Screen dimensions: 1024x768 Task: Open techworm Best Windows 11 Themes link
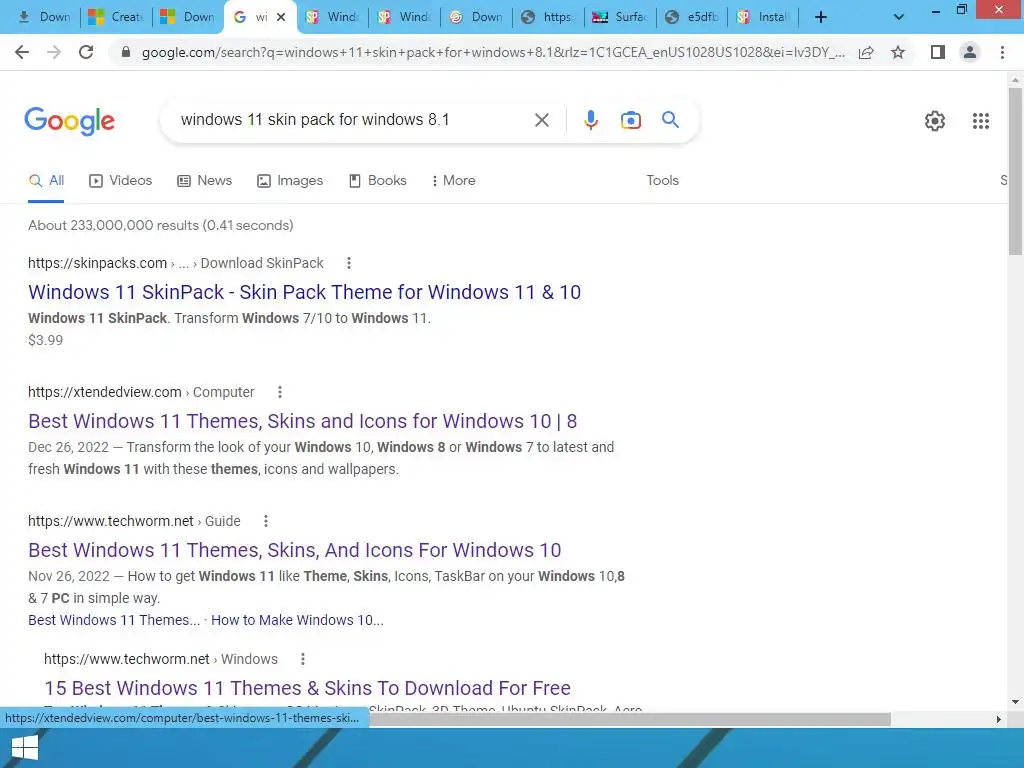pyautogui.click(x=295, y=550)
